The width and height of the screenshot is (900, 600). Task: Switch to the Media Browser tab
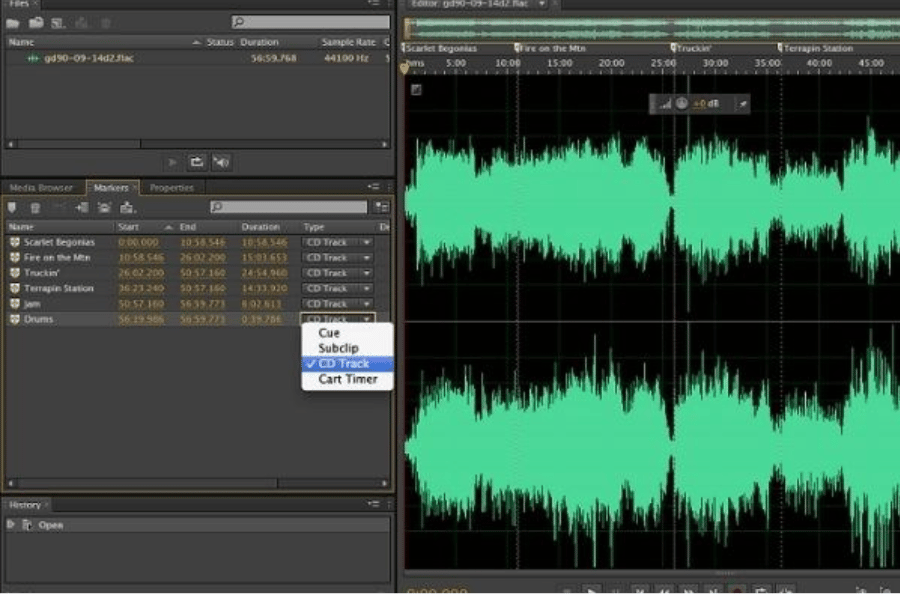coord(41,187)
